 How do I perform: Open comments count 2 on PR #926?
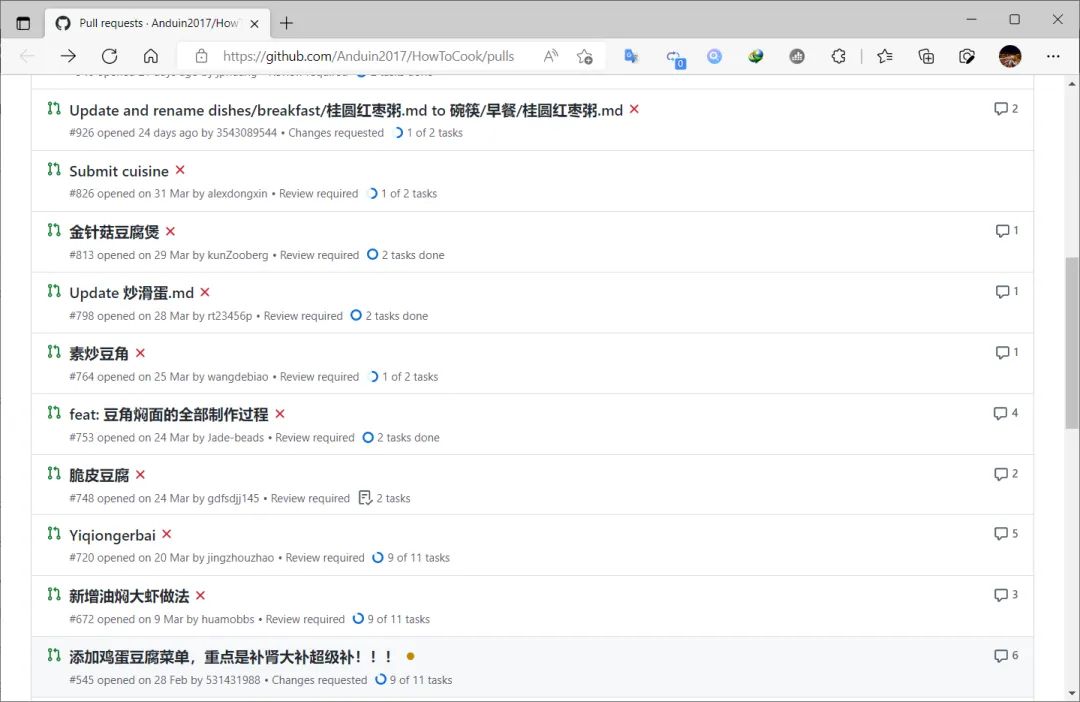pos(1006,109)
